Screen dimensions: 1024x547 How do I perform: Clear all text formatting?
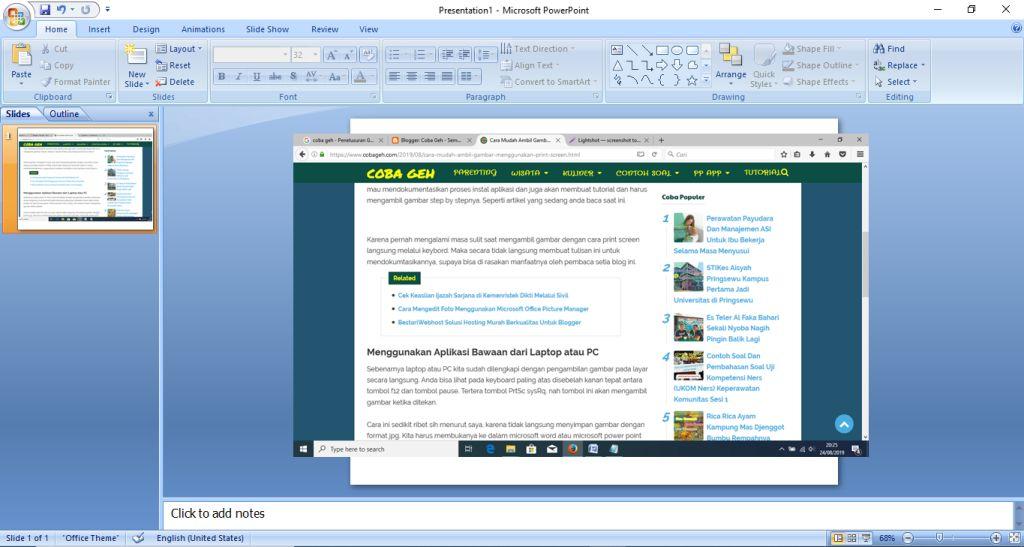tap(368, 55)
